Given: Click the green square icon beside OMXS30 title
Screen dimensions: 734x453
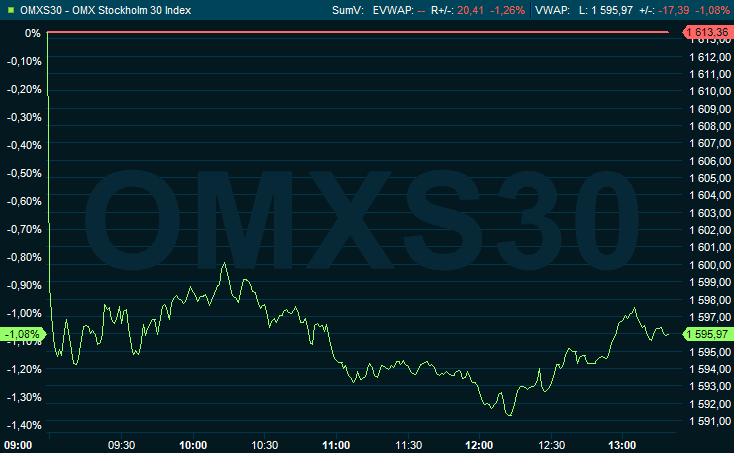Looking at the screenshot, I should click(11, 10).
